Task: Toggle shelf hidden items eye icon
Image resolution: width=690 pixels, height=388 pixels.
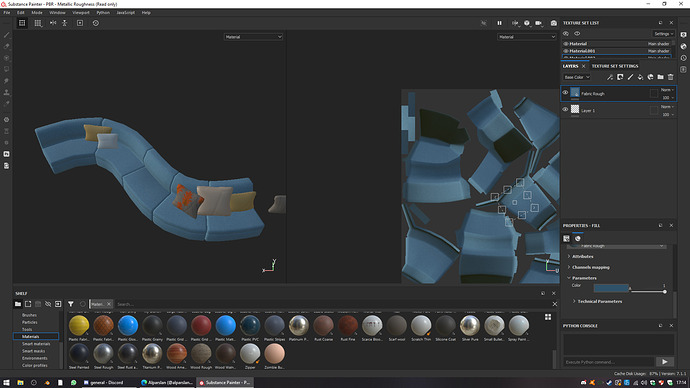Action: (48, 304)
